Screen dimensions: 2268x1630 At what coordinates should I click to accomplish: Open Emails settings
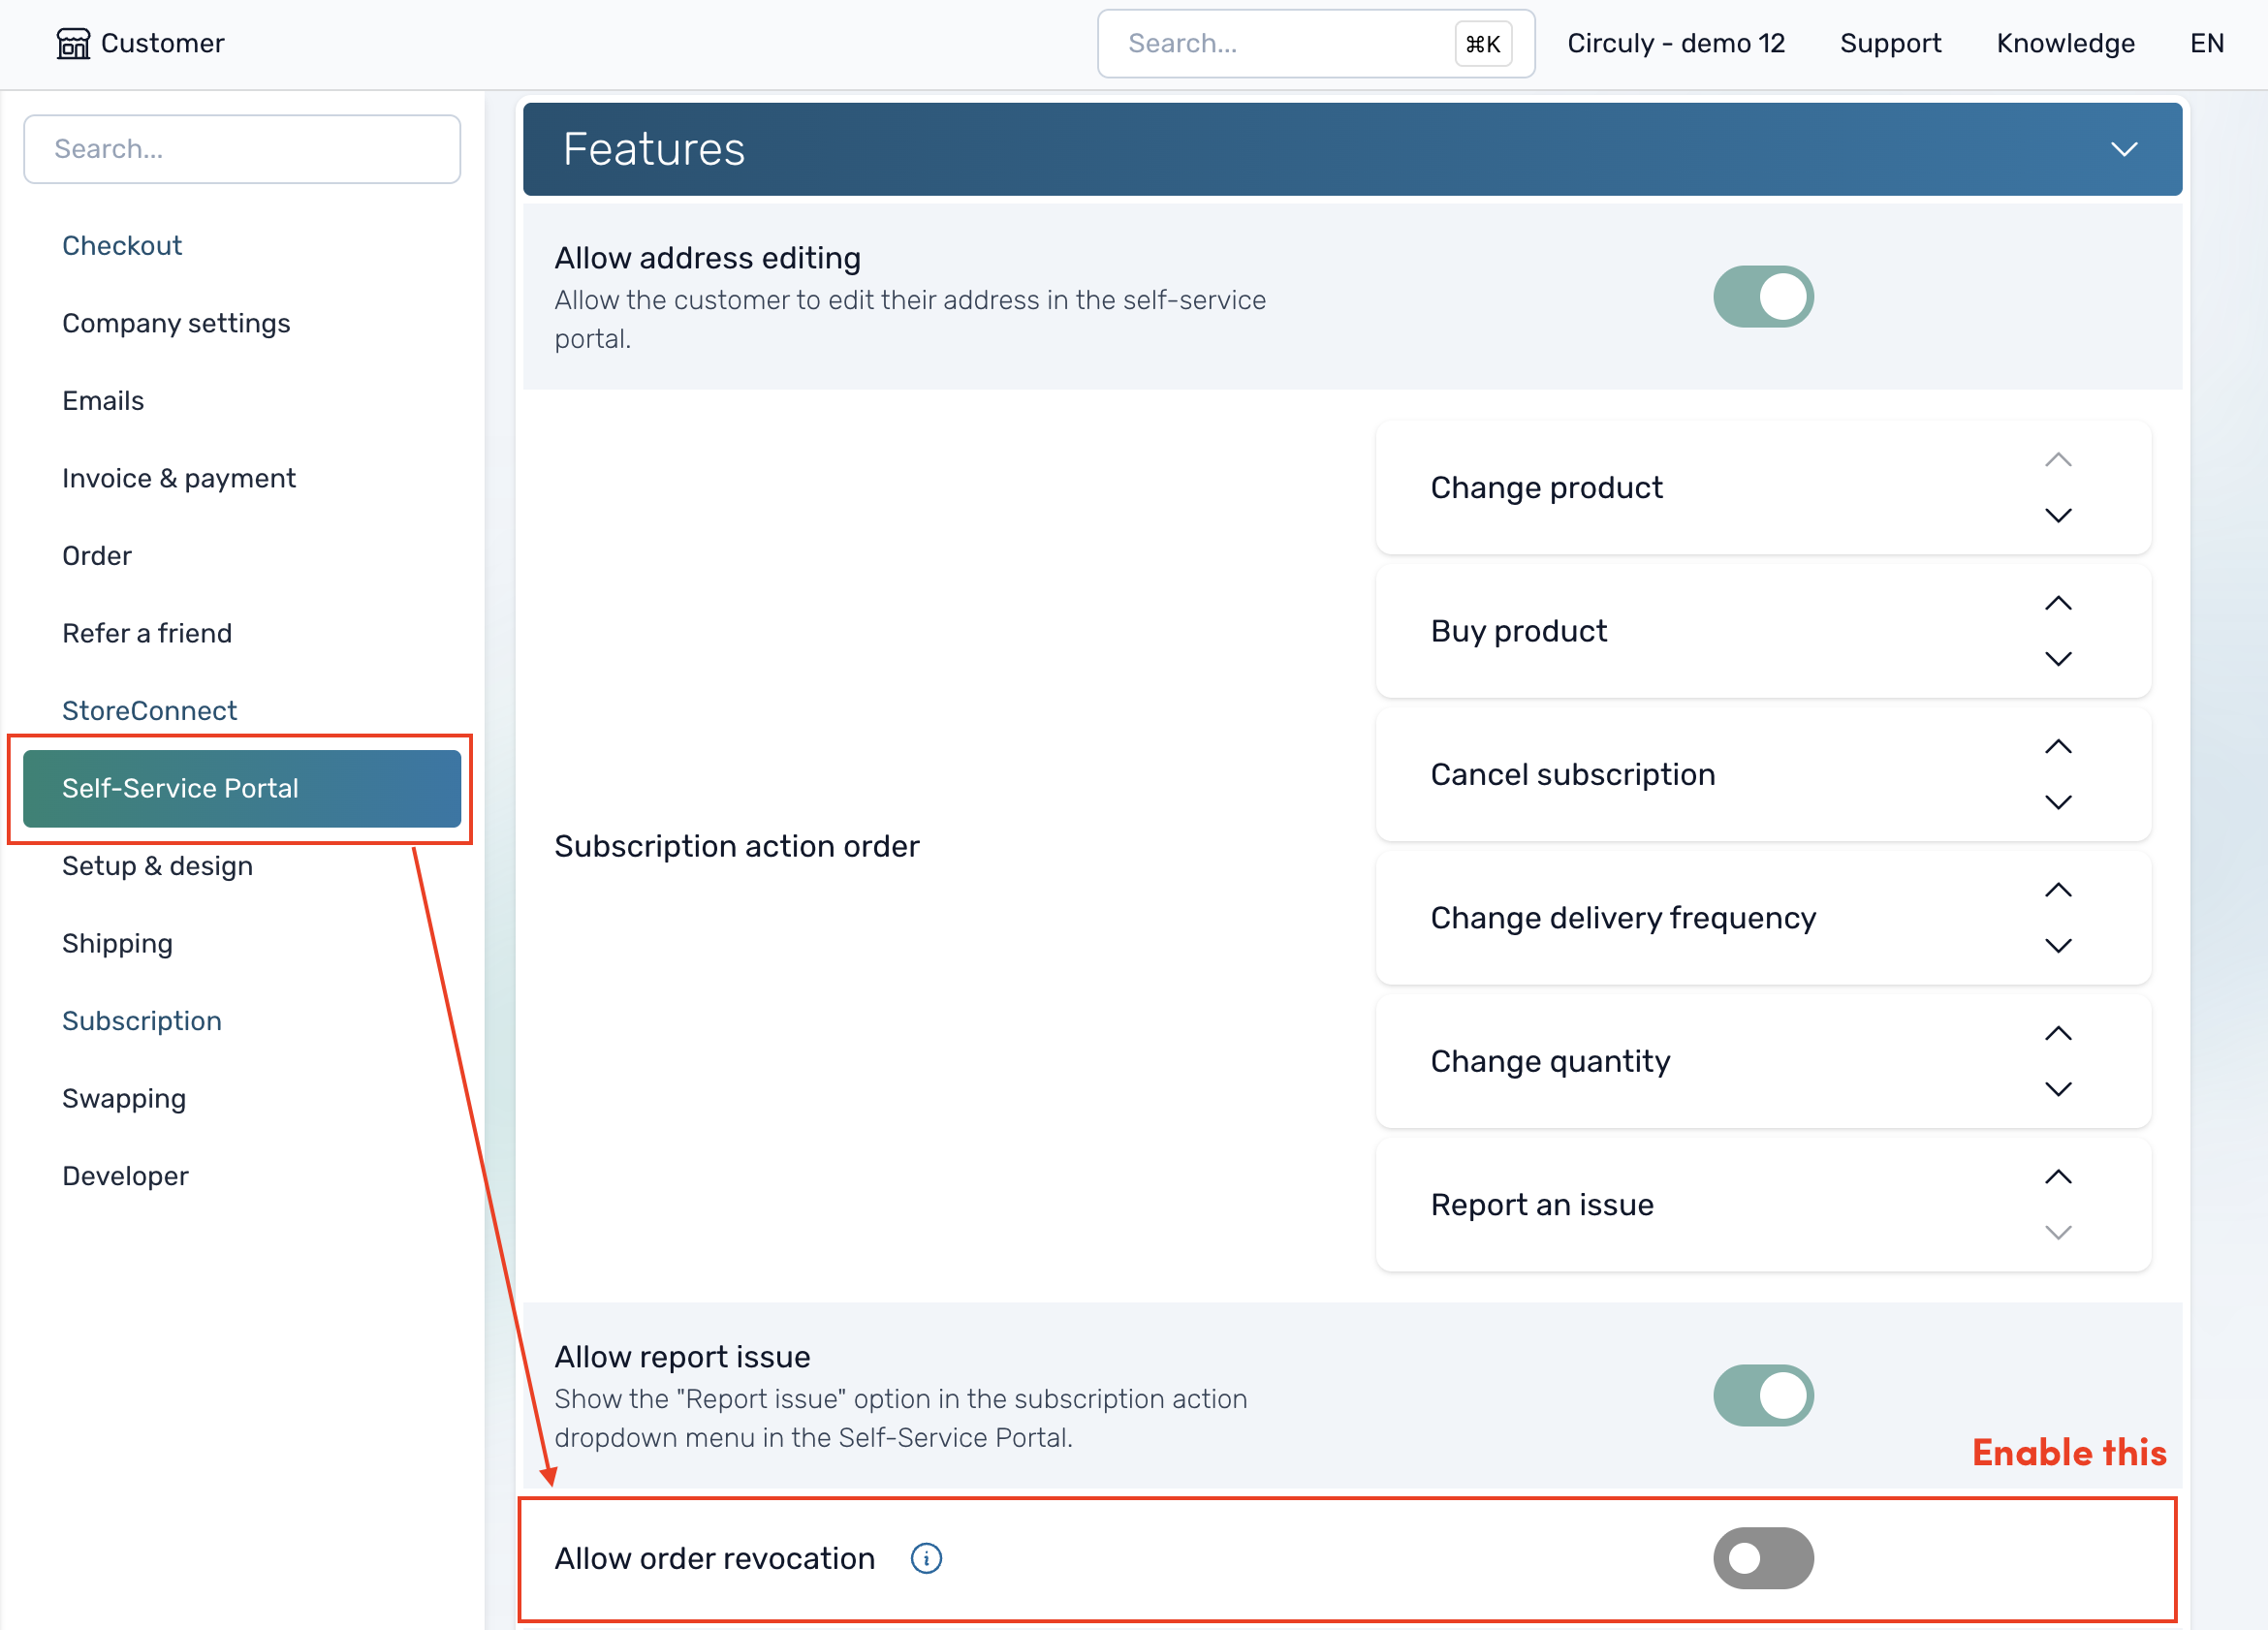click(103, 400)
